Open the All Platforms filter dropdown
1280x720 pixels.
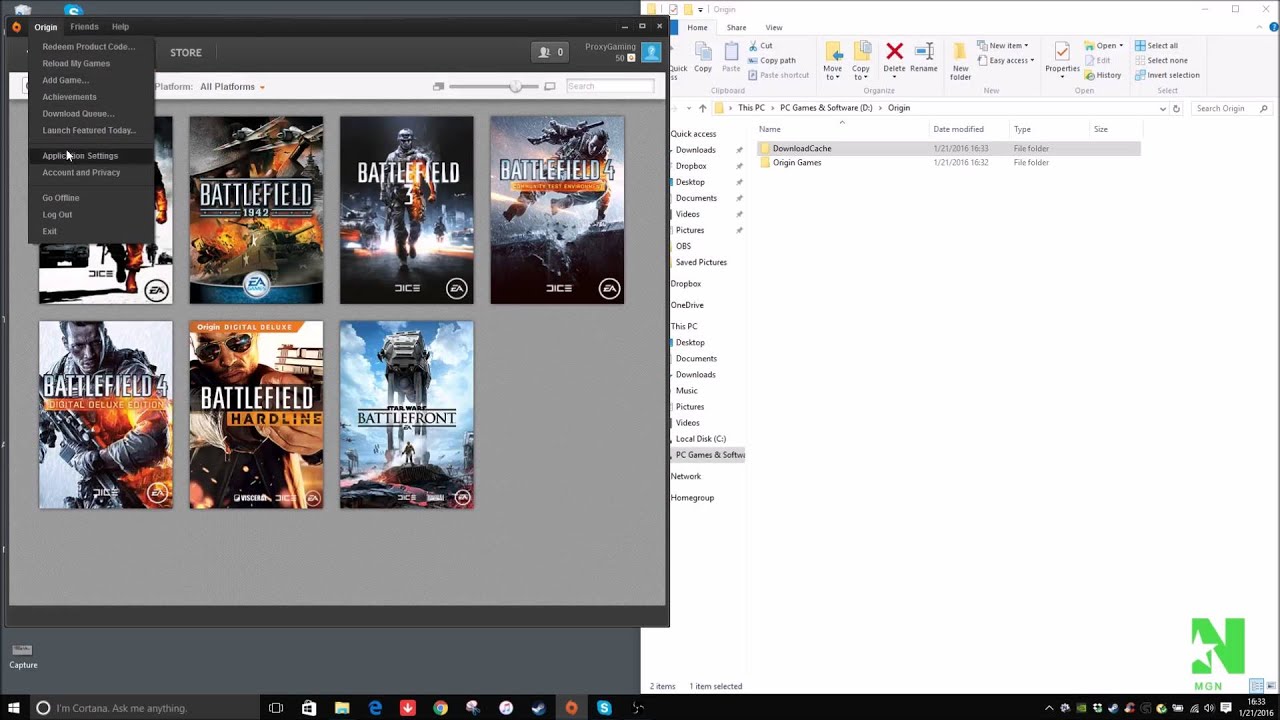coord(232,87)
